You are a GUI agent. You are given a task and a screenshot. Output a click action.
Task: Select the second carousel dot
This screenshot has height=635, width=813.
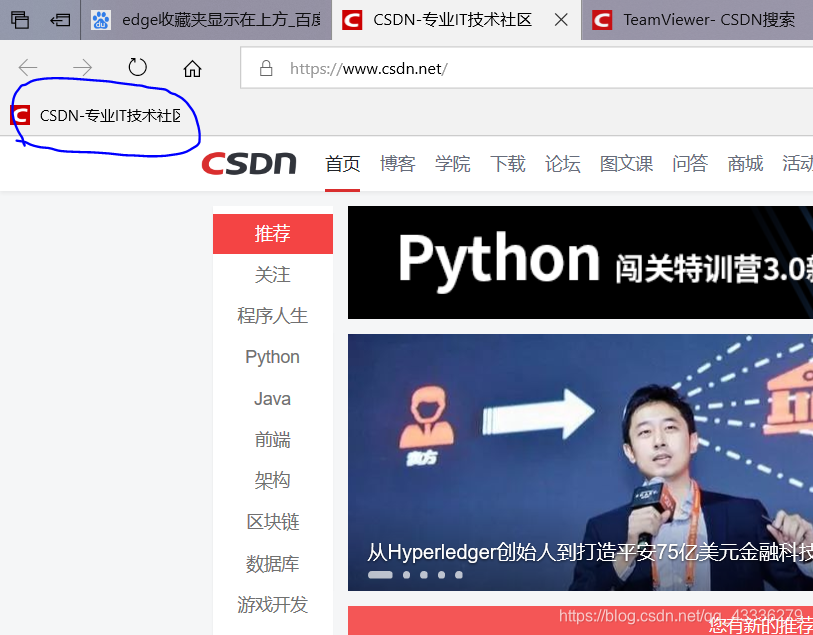[x=406, y=575]
